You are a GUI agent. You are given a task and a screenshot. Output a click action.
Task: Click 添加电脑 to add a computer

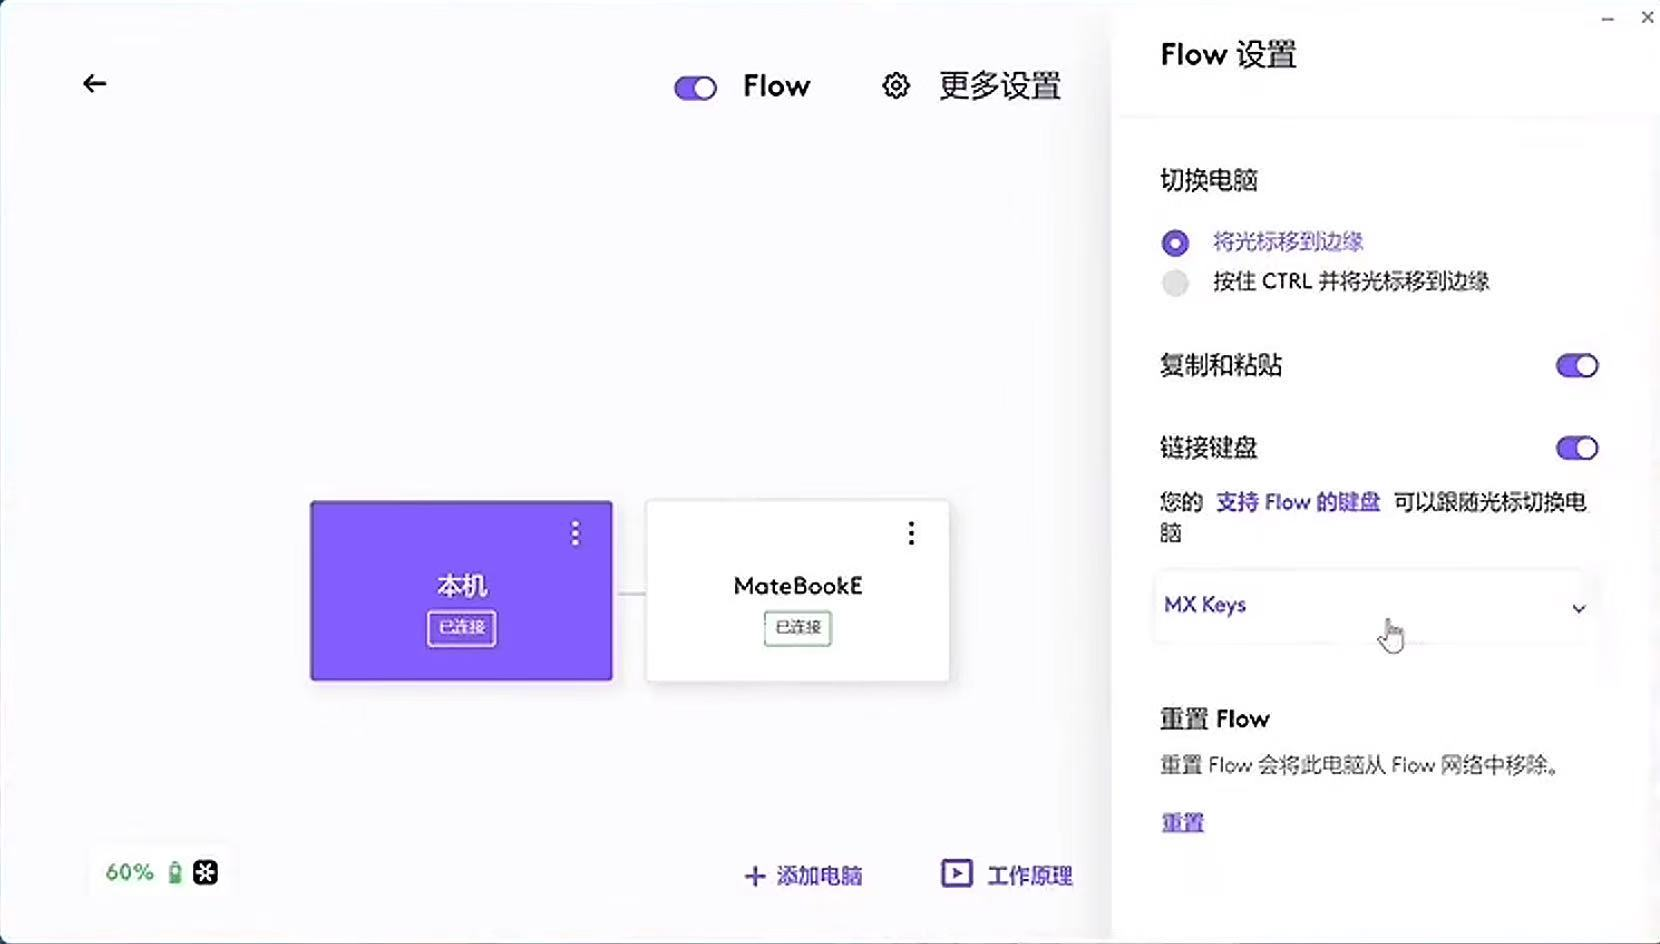coord(819,877)
